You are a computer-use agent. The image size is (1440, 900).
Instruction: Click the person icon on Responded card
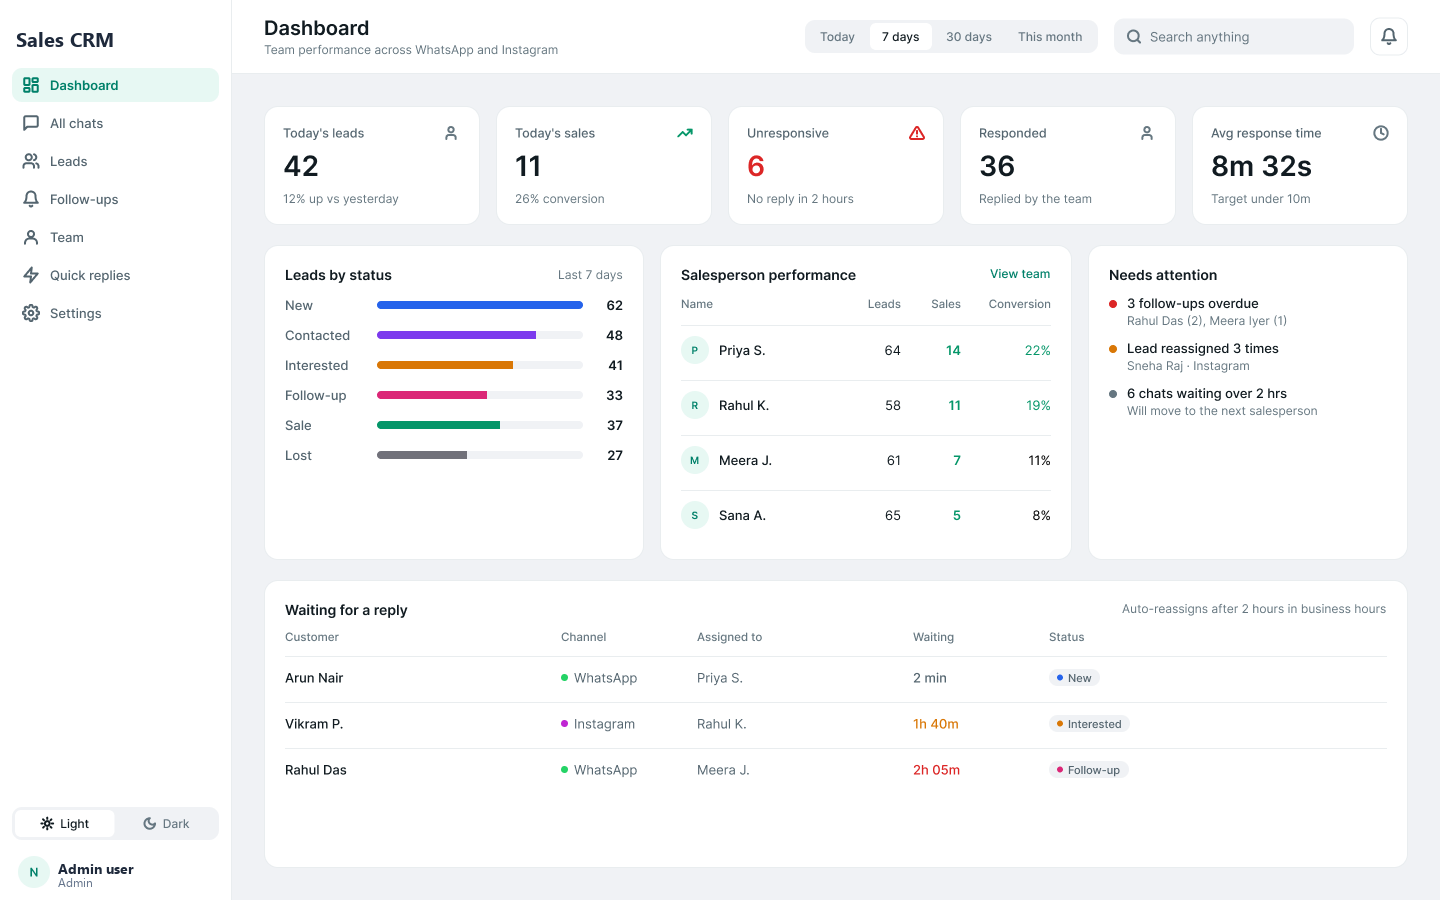click(x=1147, y=133)
